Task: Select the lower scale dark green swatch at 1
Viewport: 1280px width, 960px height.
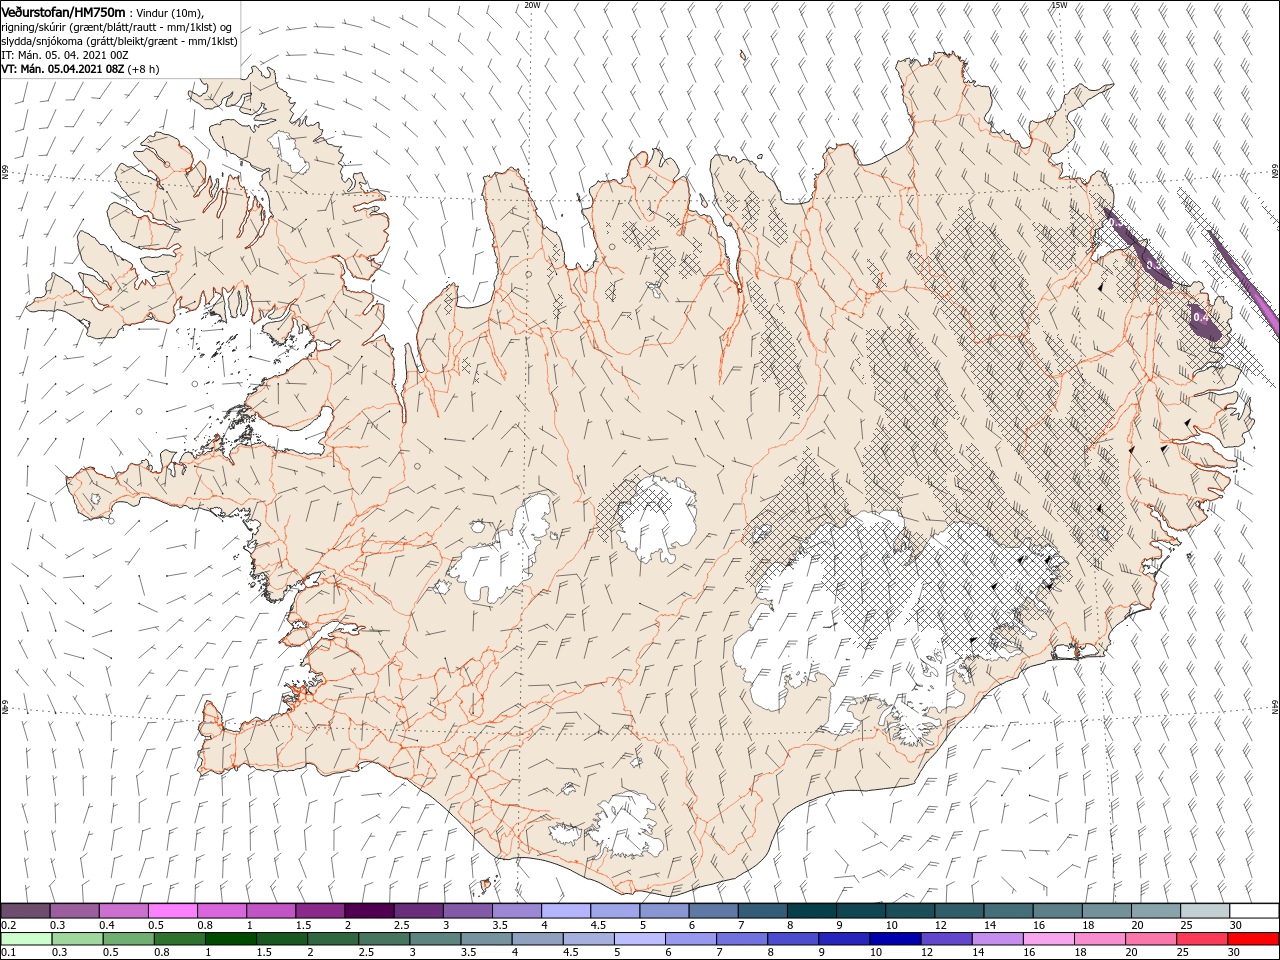Action: click(230, 939)
